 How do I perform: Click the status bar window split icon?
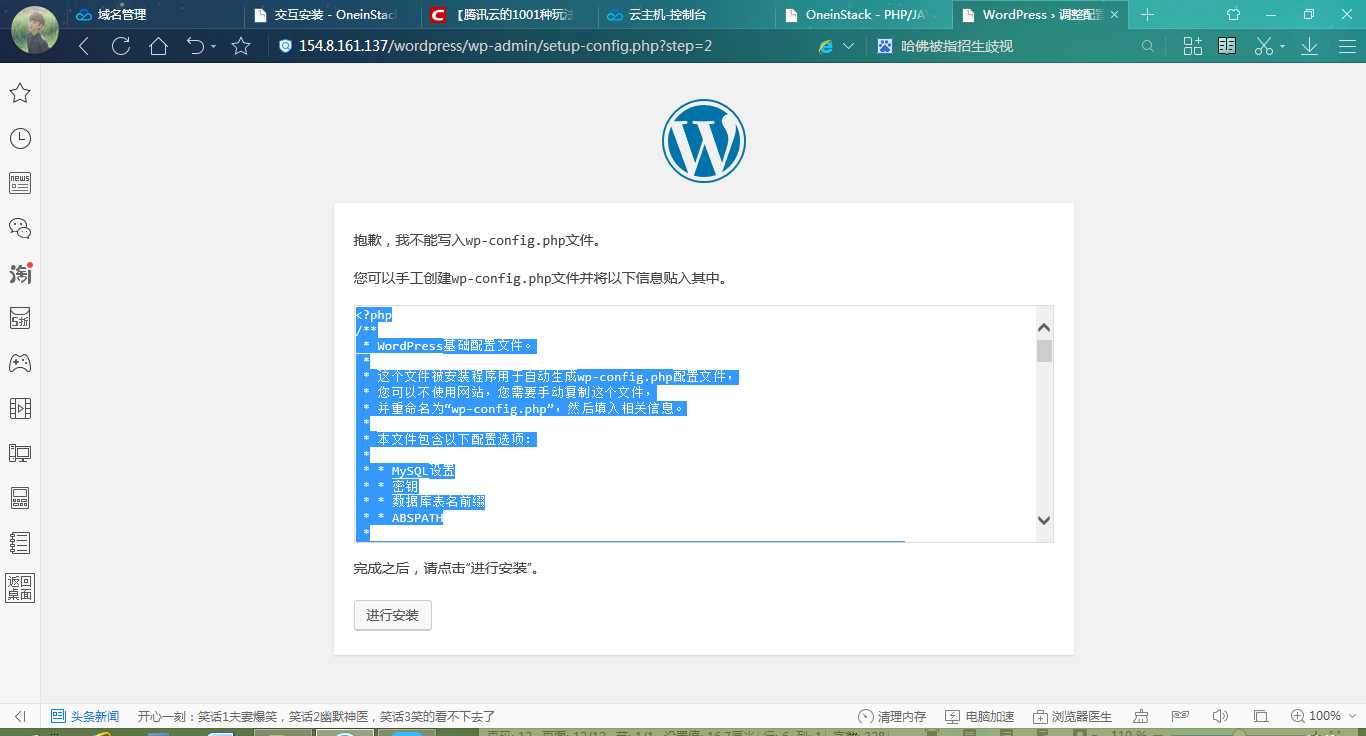(x=1261, y=716)
